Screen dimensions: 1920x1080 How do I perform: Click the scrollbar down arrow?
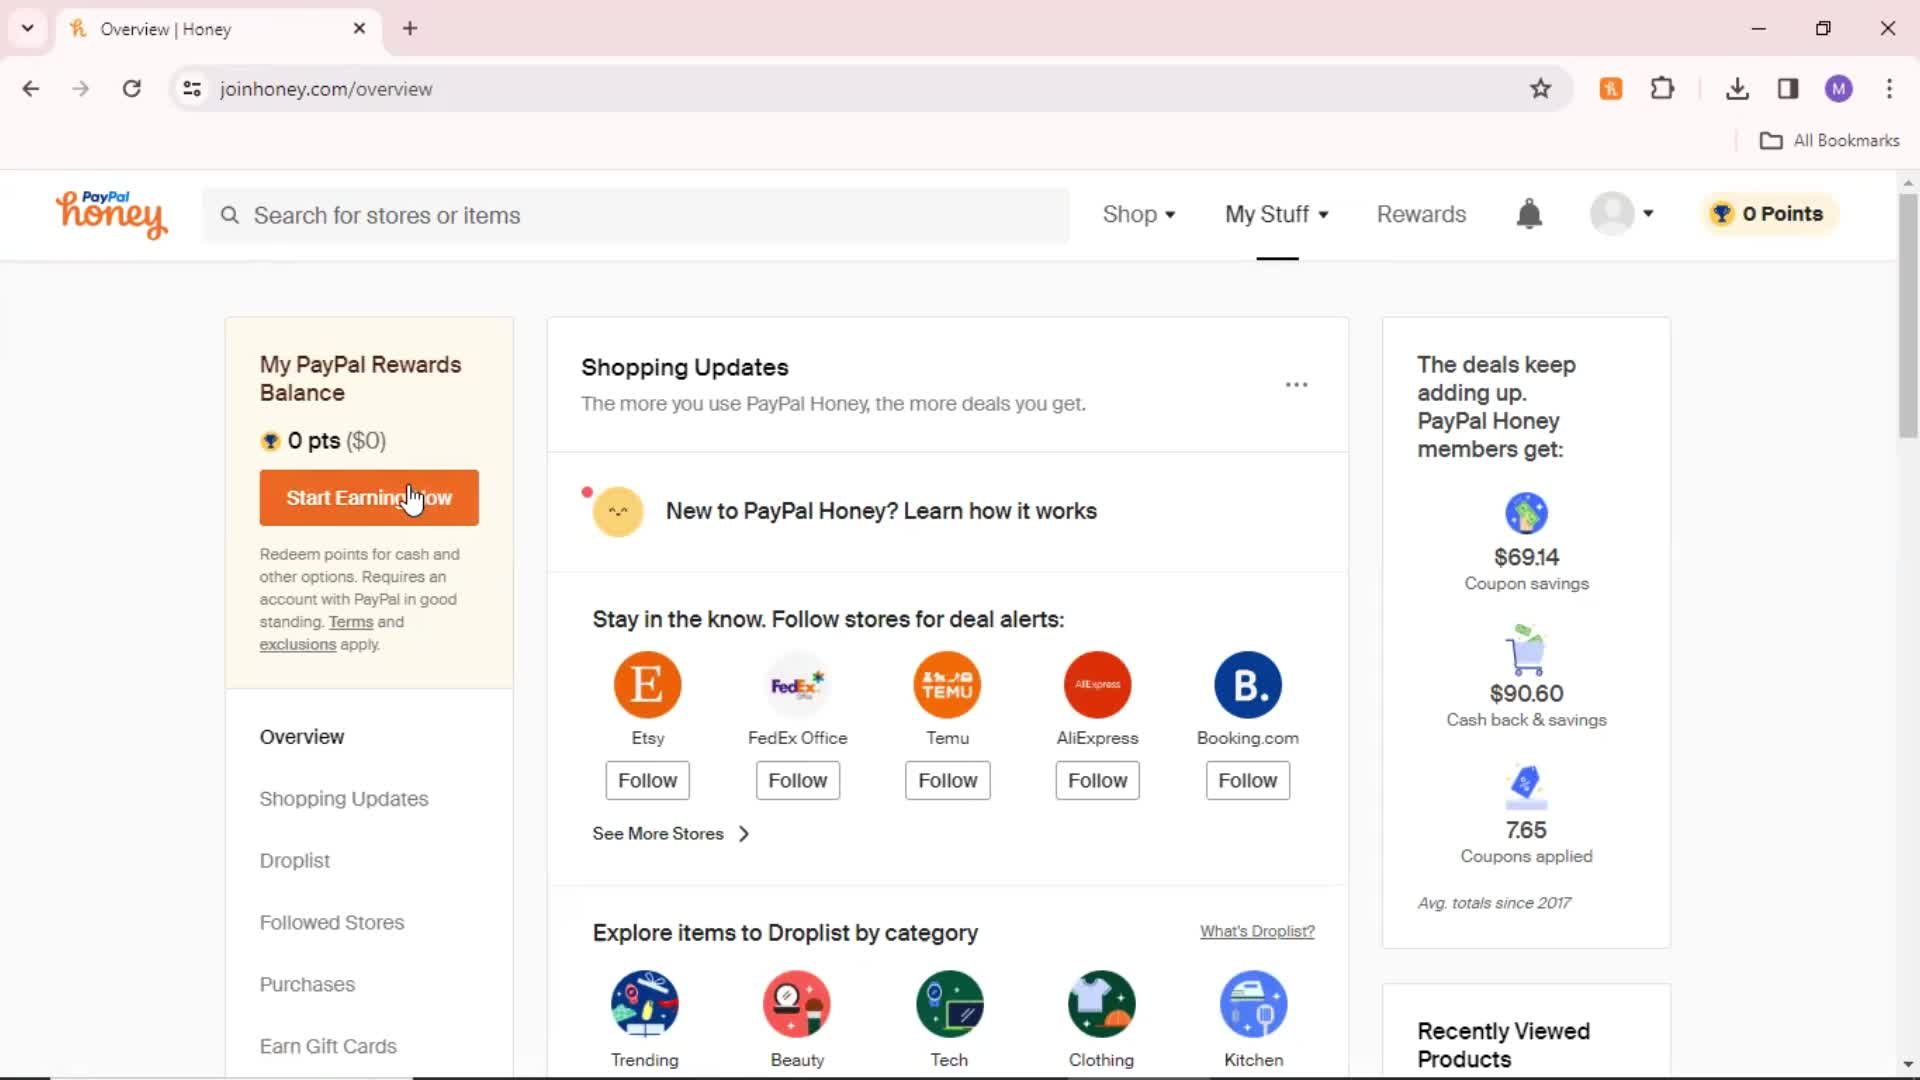pyautogui.click(x=1908, y=1064)
